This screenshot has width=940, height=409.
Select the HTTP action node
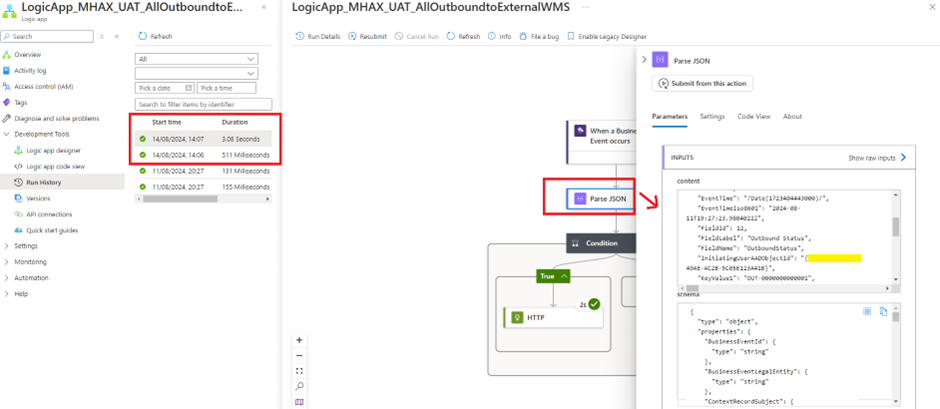[553, 318]
